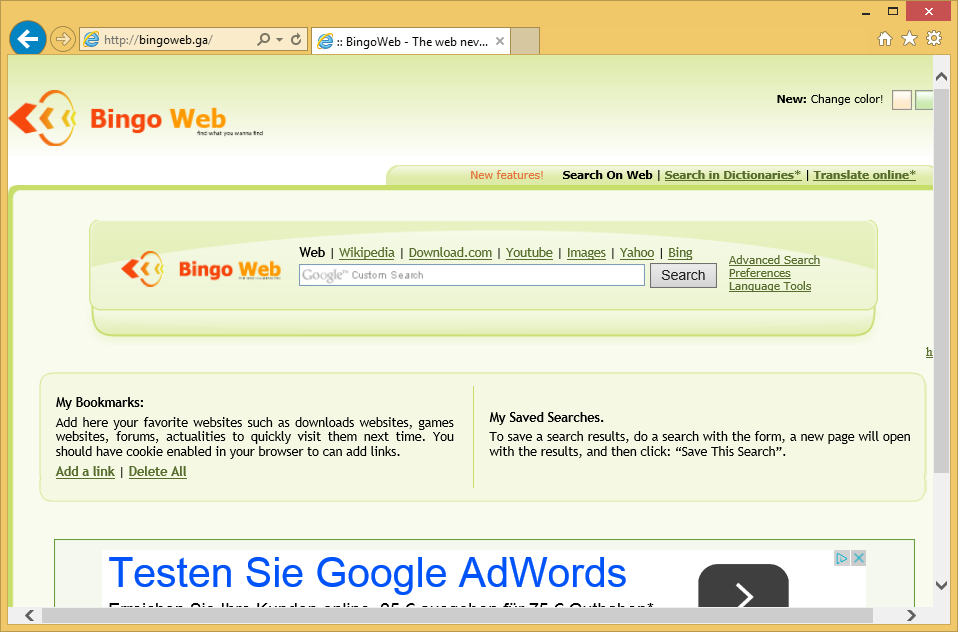Open the address bar dropdown arrow

(x=279, y=40)
